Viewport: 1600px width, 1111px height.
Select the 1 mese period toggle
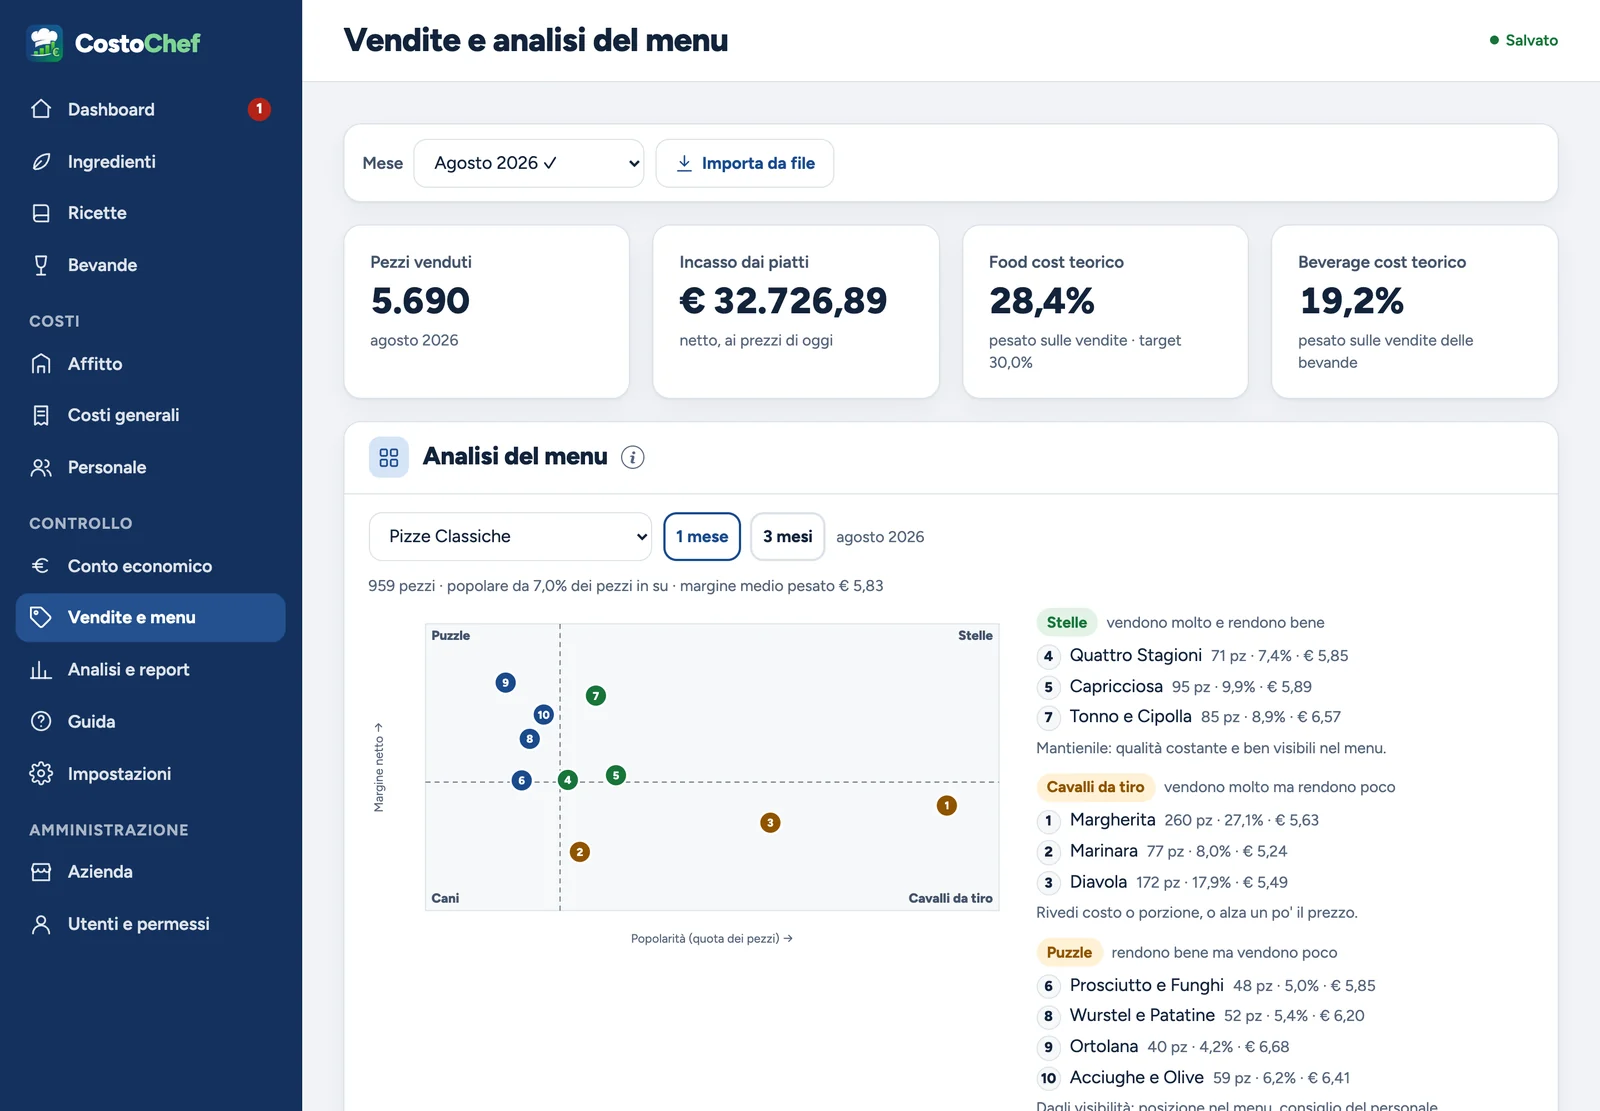click(x=702, y=537)
